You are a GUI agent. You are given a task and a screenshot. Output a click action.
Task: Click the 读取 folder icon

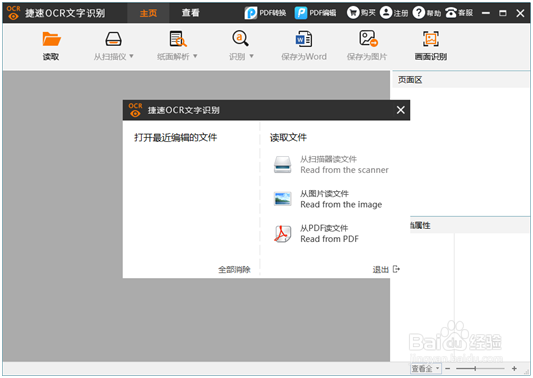pos(51,39)
